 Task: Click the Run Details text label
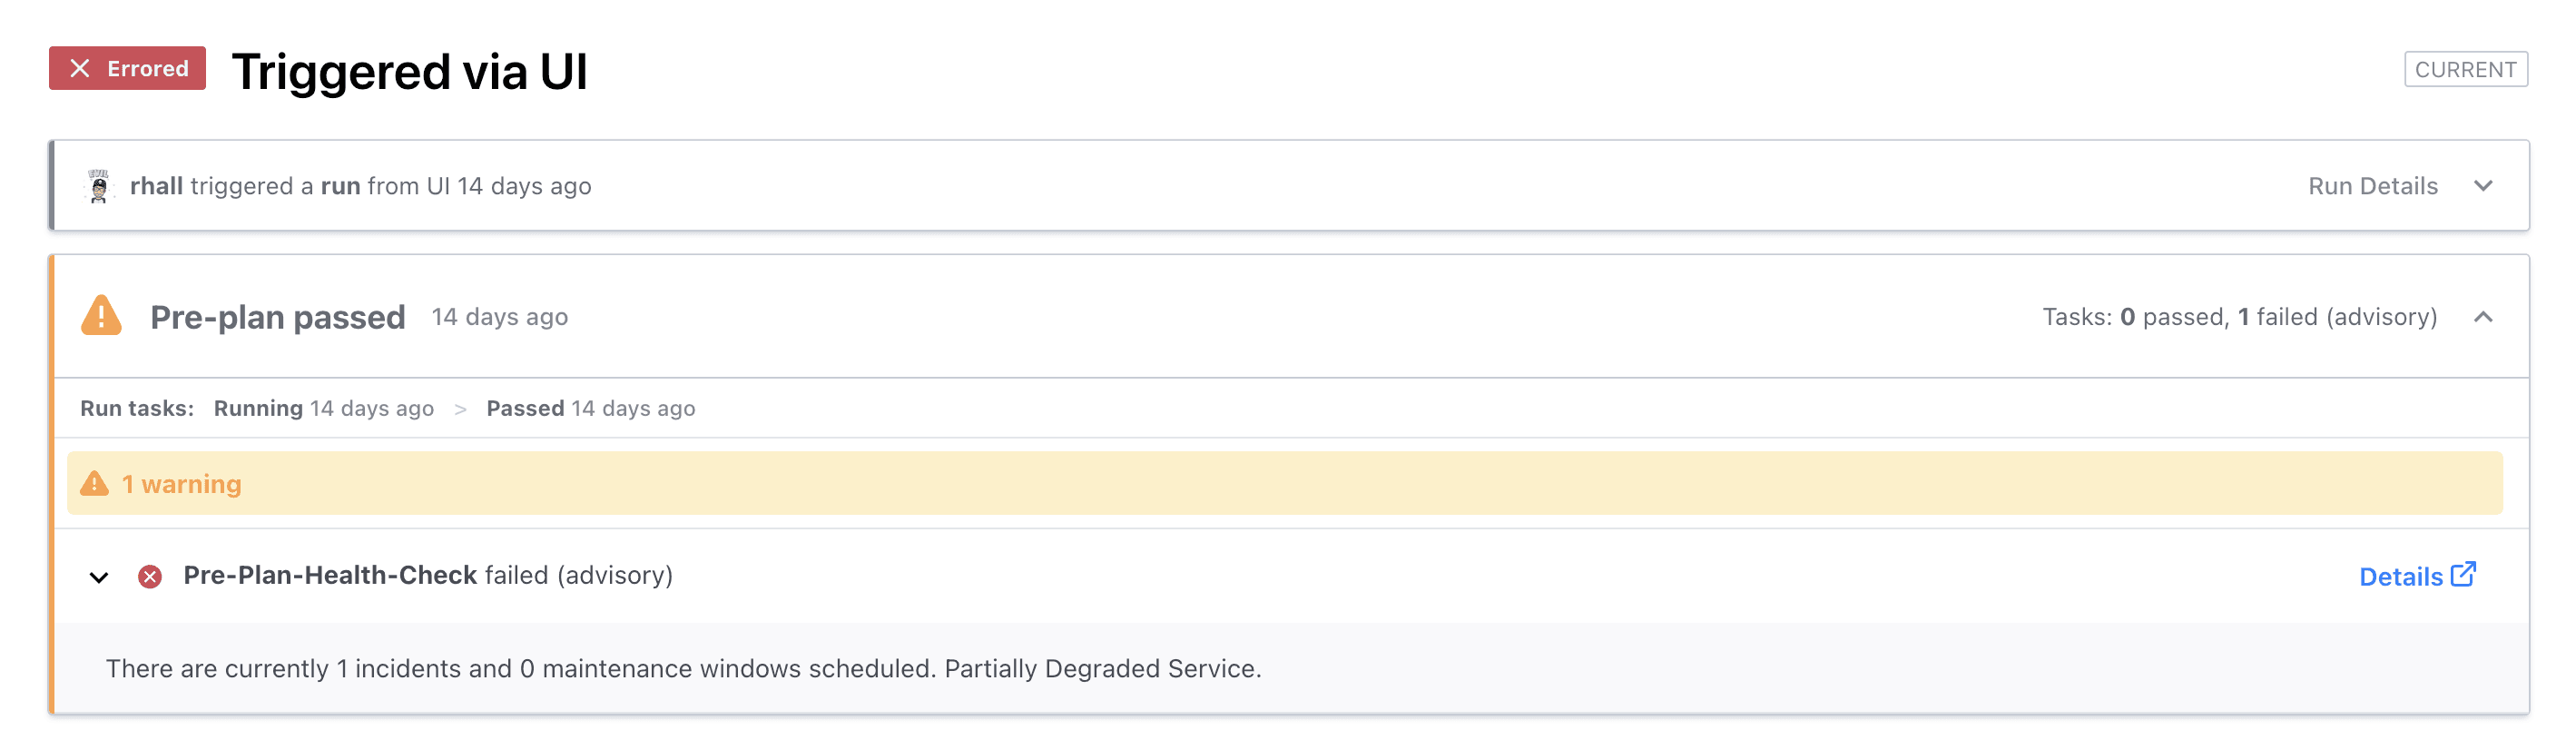pos(2372,186)
